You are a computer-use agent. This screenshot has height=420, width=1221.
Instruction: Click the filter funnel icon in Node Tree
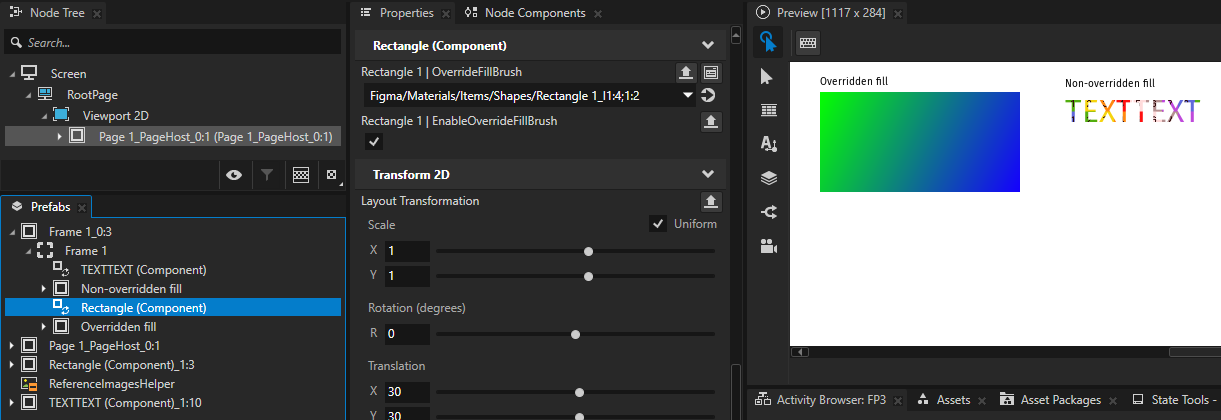tap(267, 175)
